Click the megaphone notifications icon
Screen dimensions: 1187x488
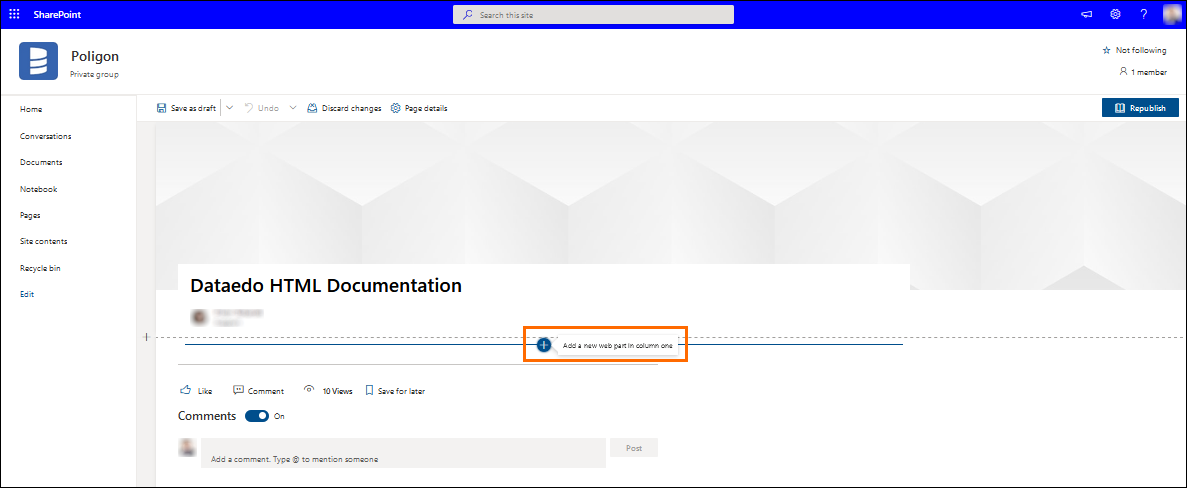coord(1087,14)
